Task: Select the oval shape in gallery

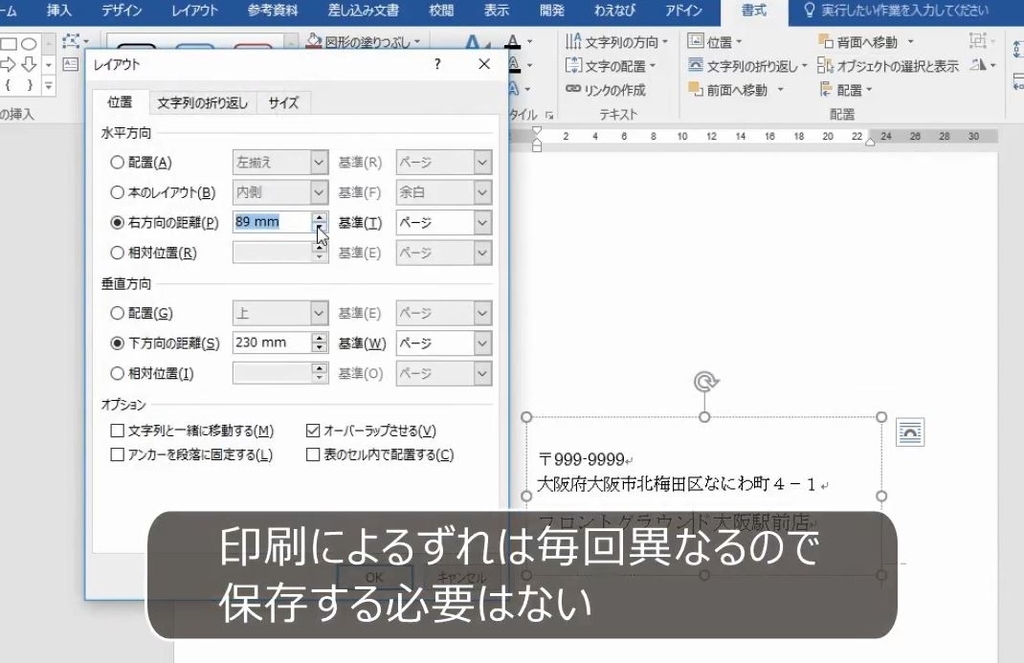Action: 29,44
